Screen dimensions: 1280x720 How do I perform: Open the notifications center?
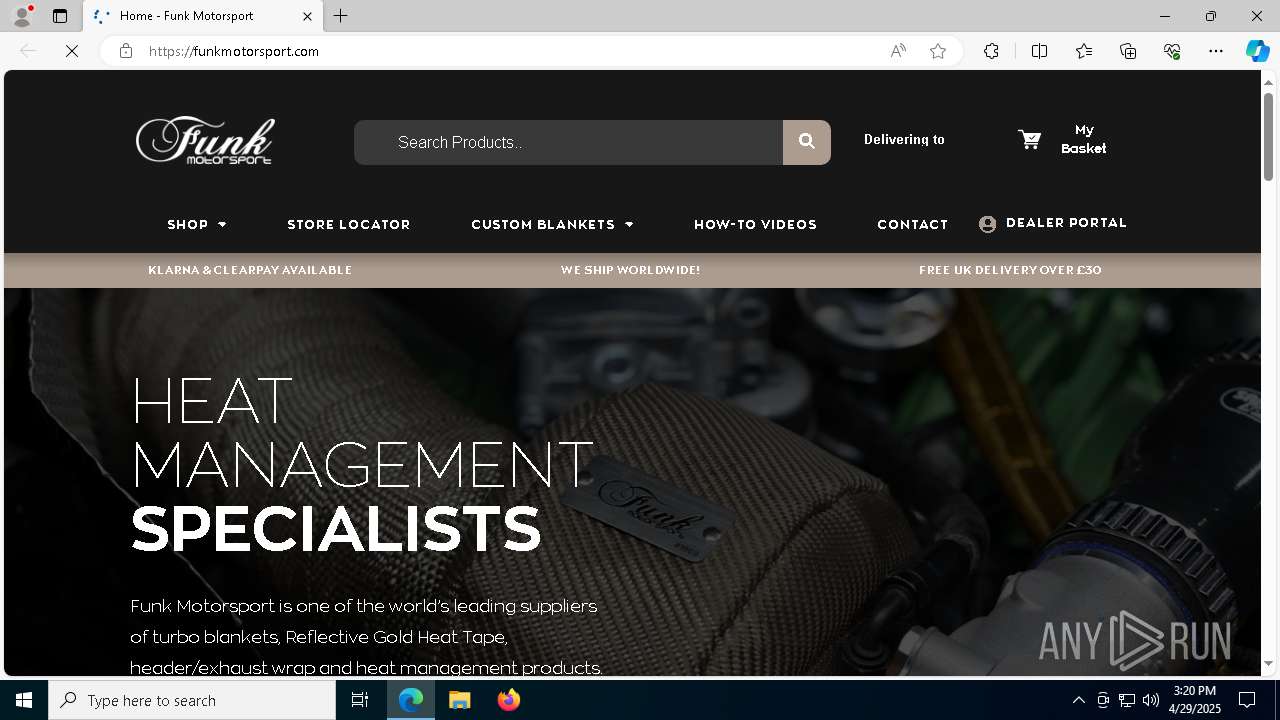1247,700
